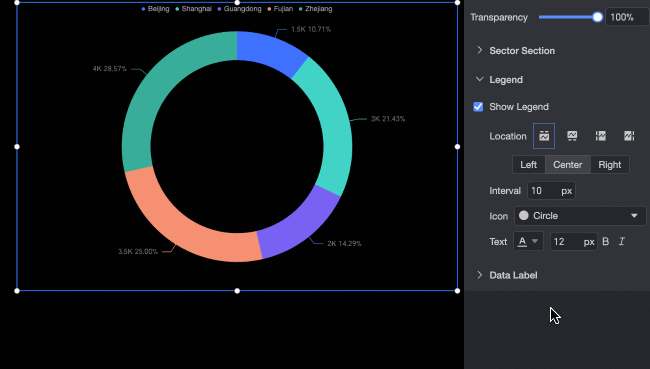Click the bottom-center resize handle of the chart
Viewport: 650px width, 369px height.
(x=237, y=291)
